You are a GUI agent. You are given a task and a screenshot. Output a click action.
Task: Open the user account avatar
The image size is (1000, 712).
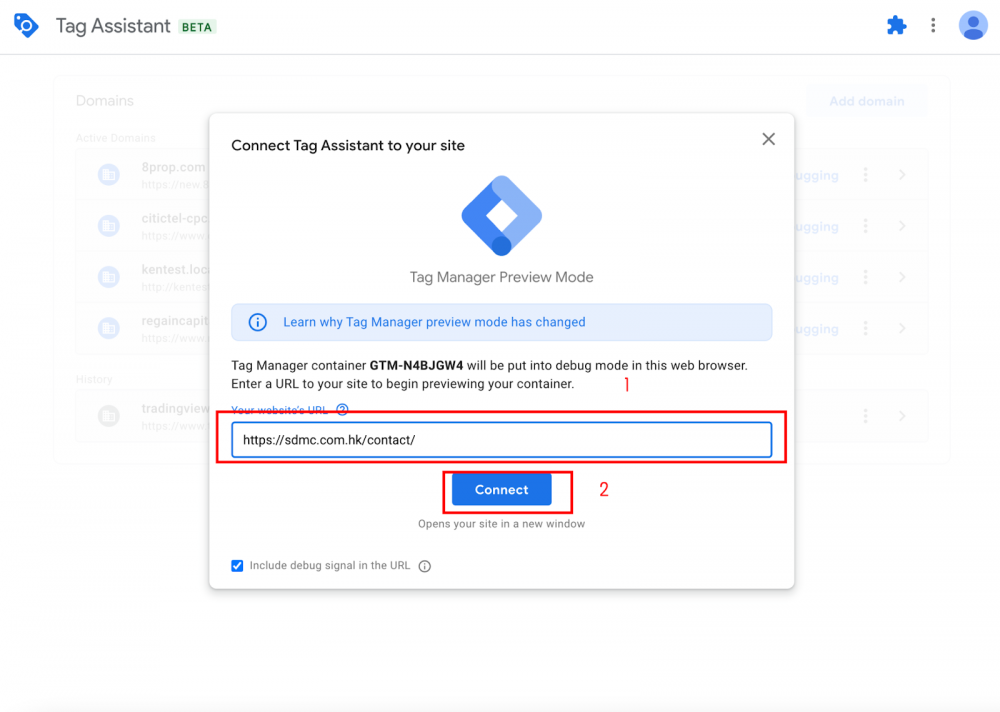[973, 26]
